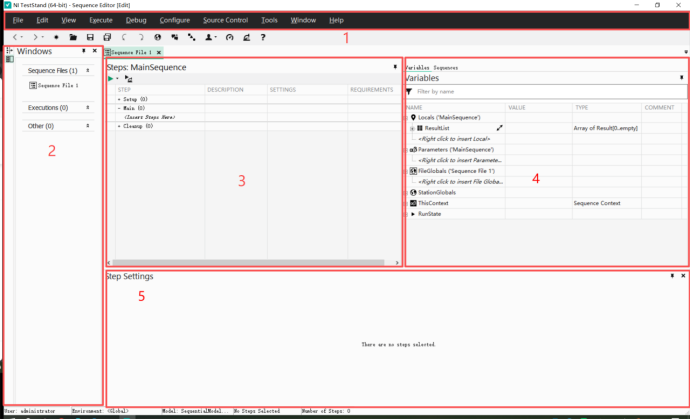Switch to the Variables tab

[417, 68]
